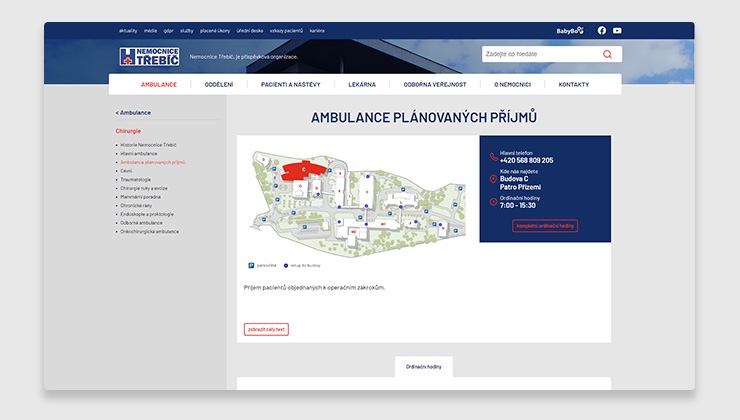Open the O nemocnici menu item
The width and height of the screenshot is (740, 420).
(513, 84)
